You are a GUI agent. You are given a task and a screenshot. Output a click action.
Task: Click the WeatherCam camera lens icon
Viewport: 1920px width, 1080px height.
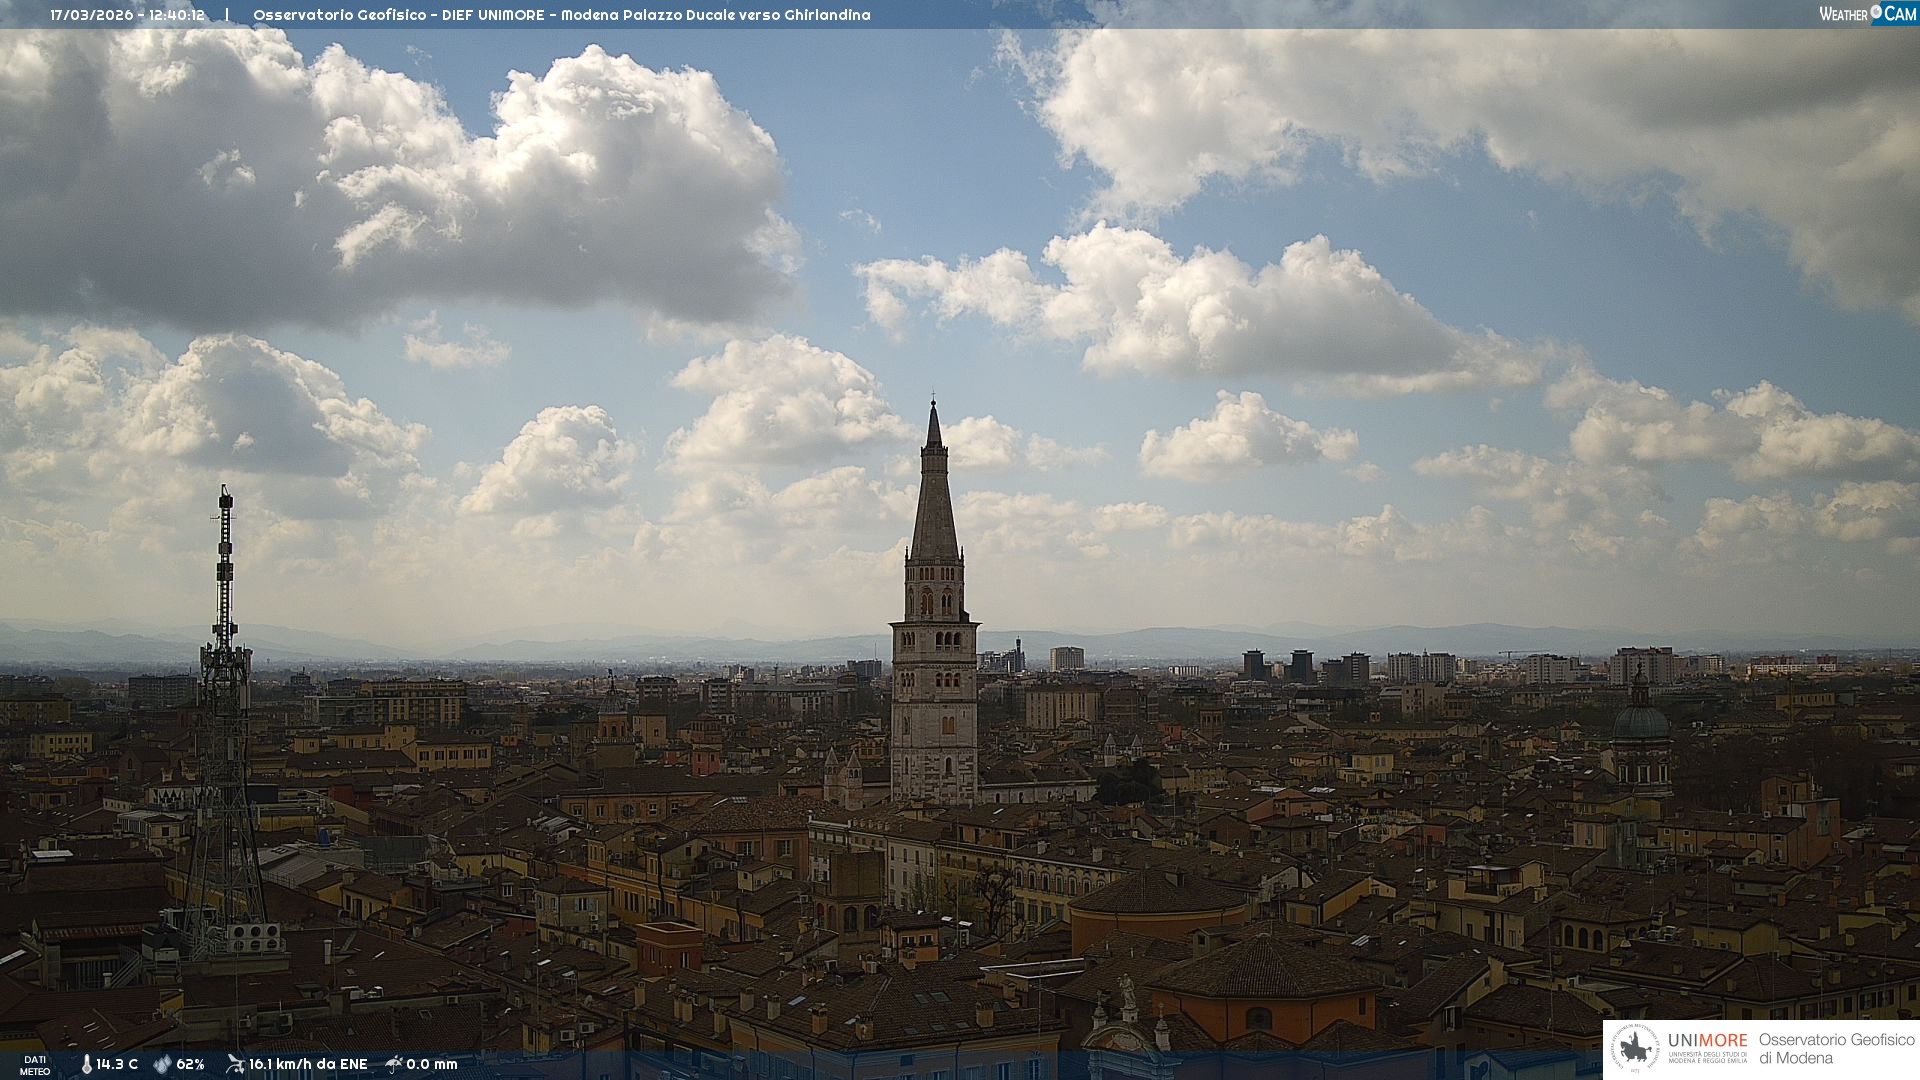tap(1876, 12)
